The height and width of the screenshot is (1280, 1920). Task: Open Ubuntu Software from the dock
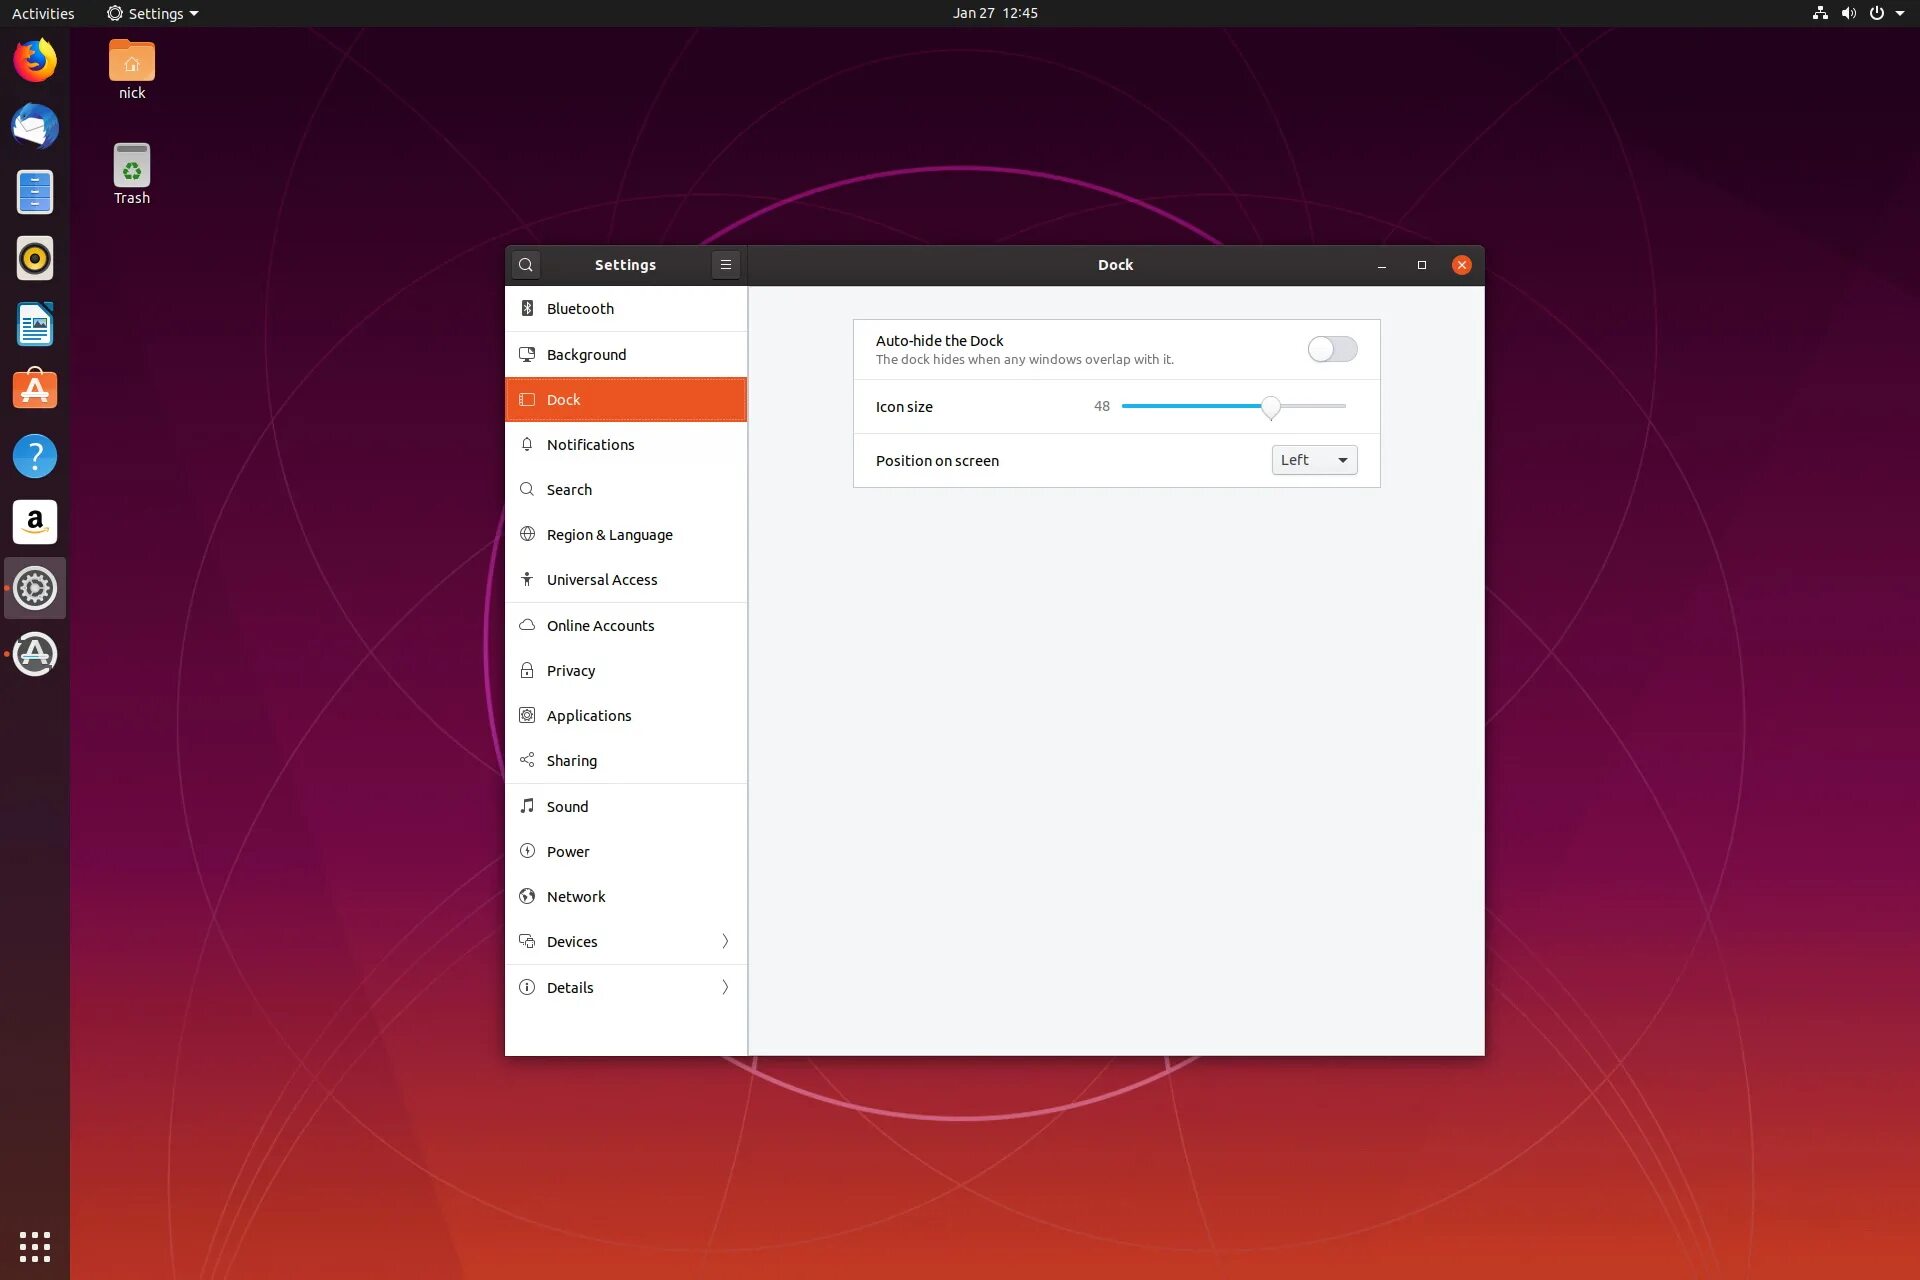[35, 390]
